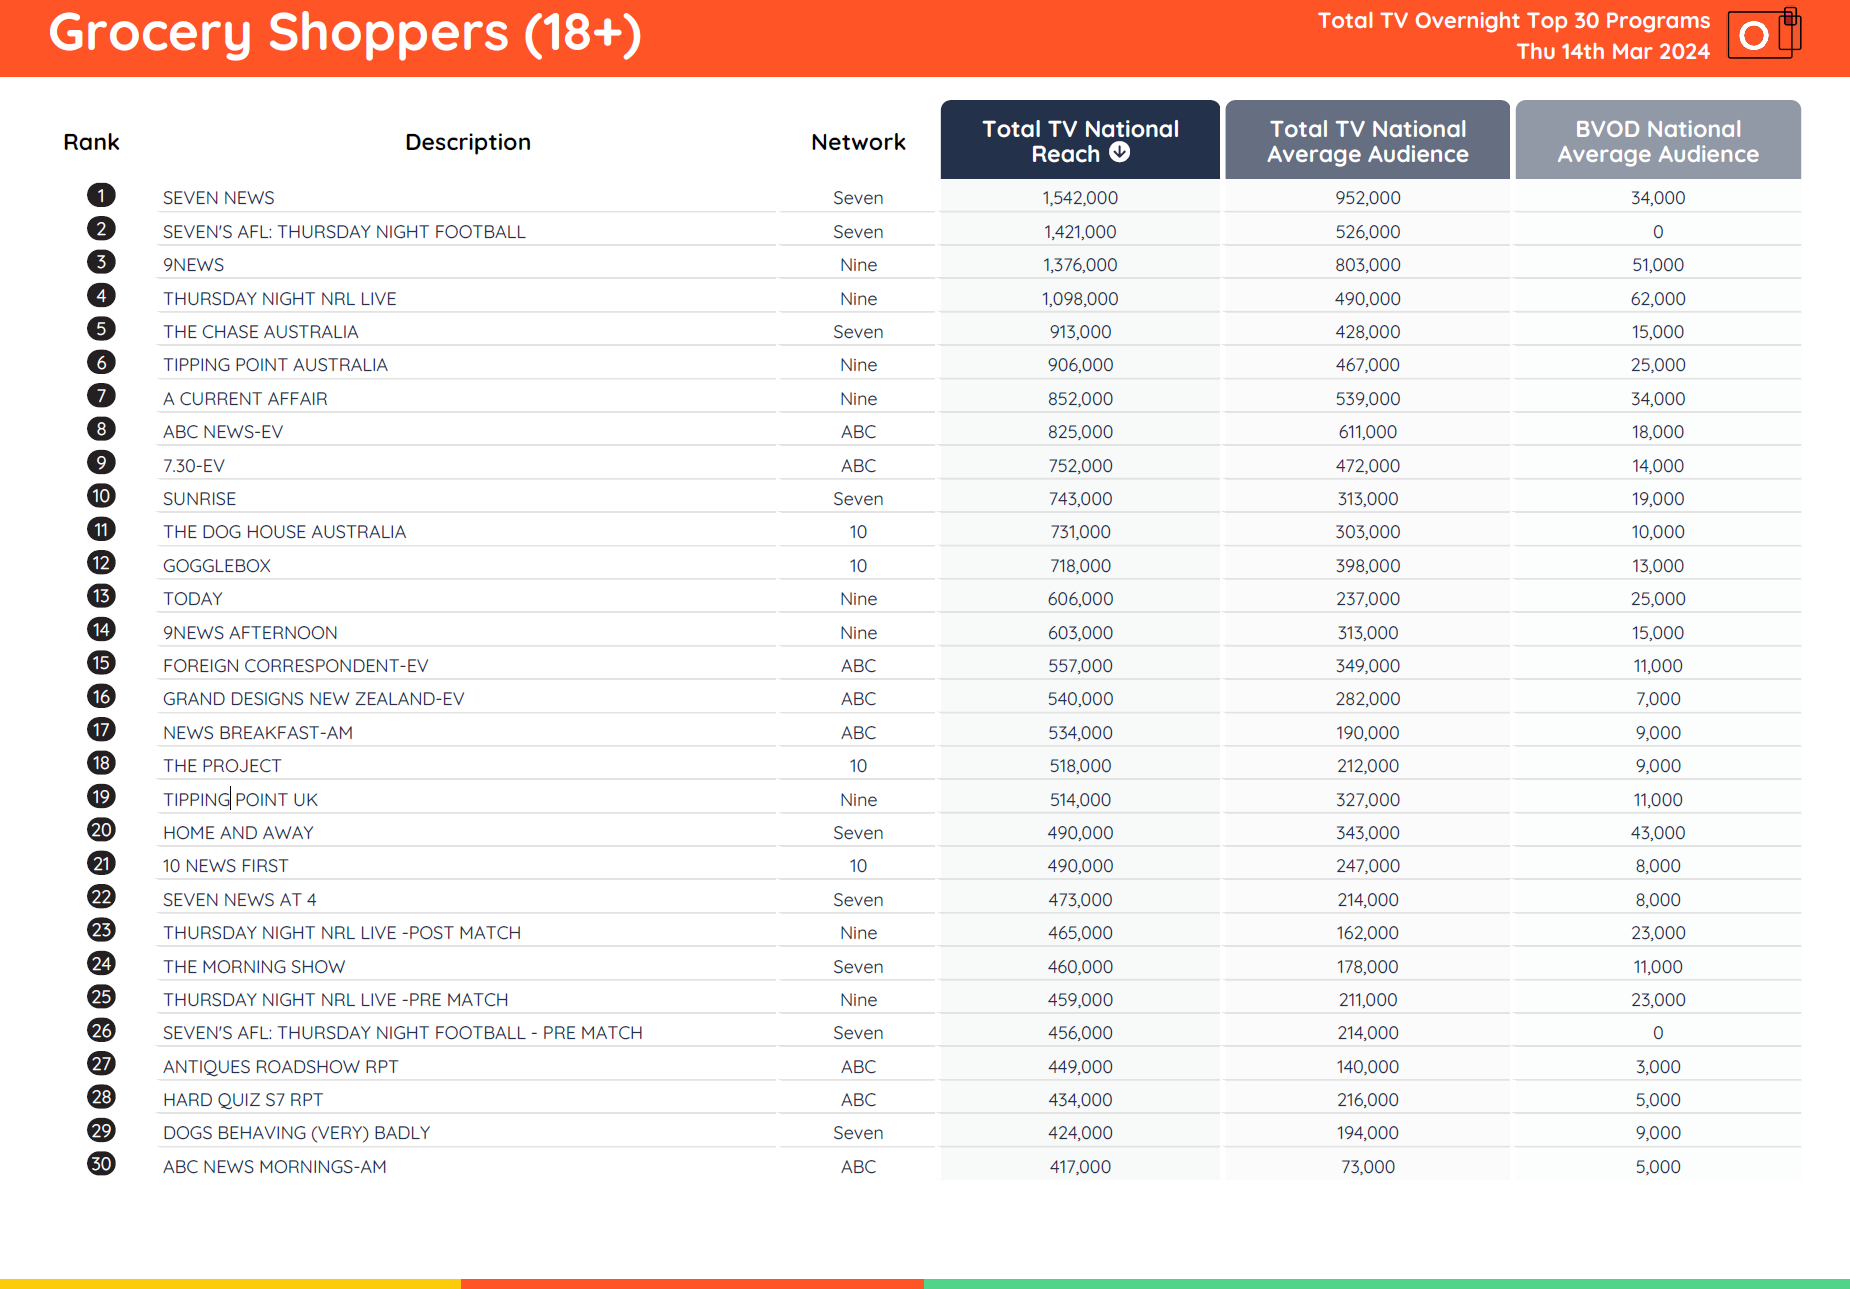Click the Network column header
This screenshot has height=1289, width=1850.
click(x=857, y=142)
